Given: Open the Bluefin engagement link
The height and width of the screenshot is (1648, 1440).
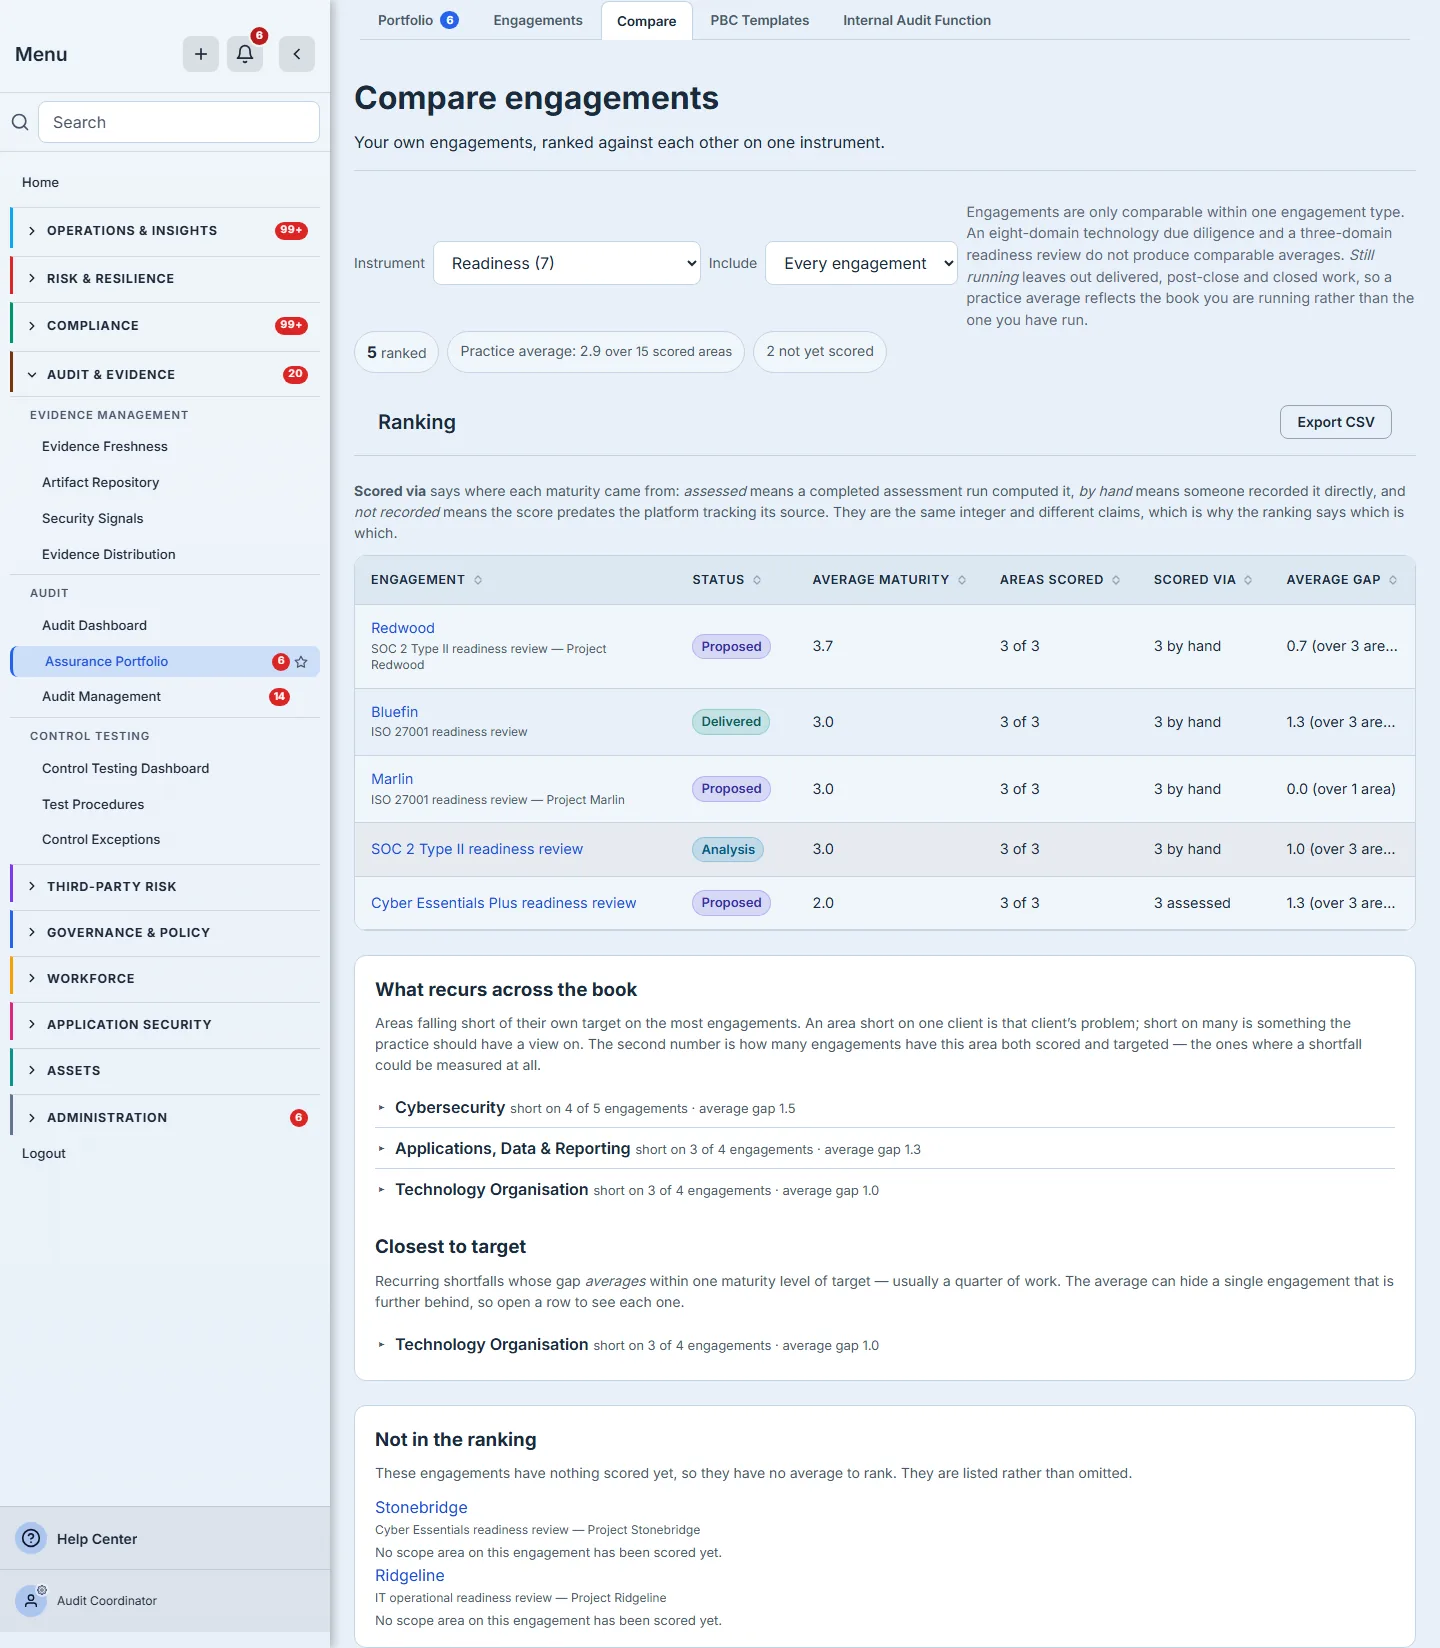Looking at the screenshot, I should point(395,712).
